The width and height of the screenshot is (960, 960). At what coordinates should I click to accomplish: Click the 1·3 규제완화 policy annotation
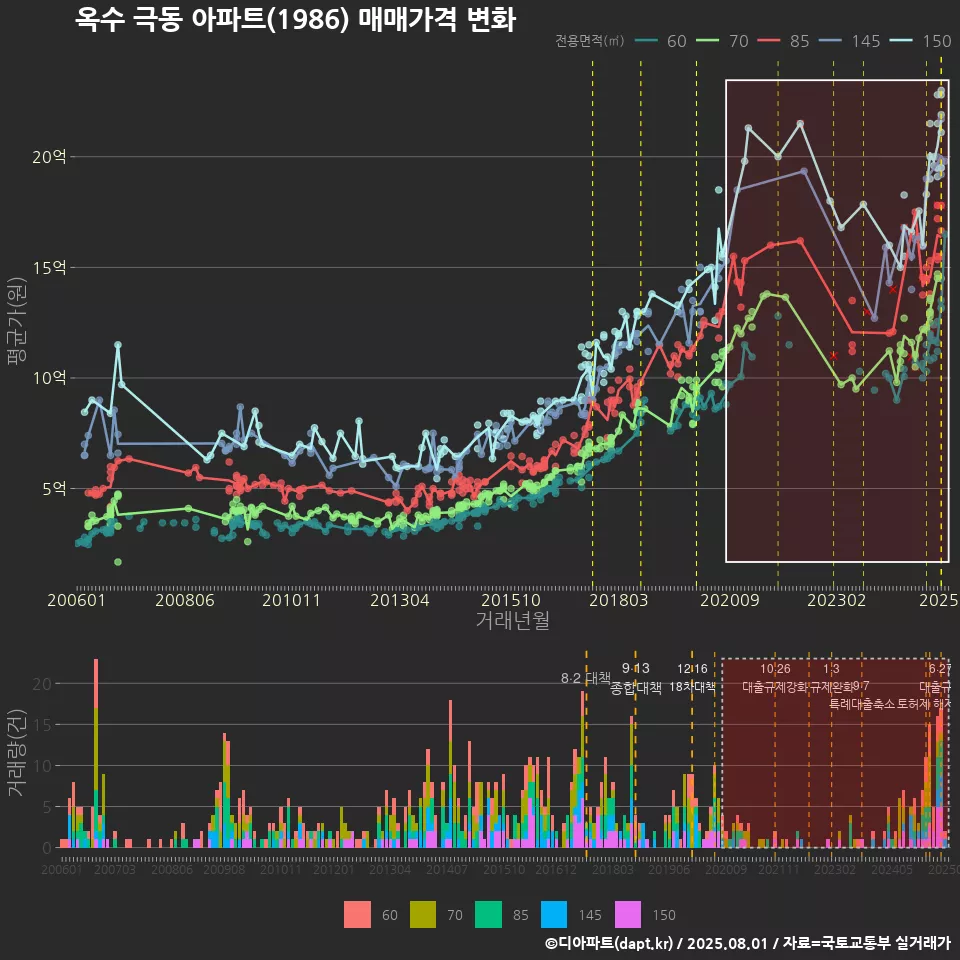(831, 678)
